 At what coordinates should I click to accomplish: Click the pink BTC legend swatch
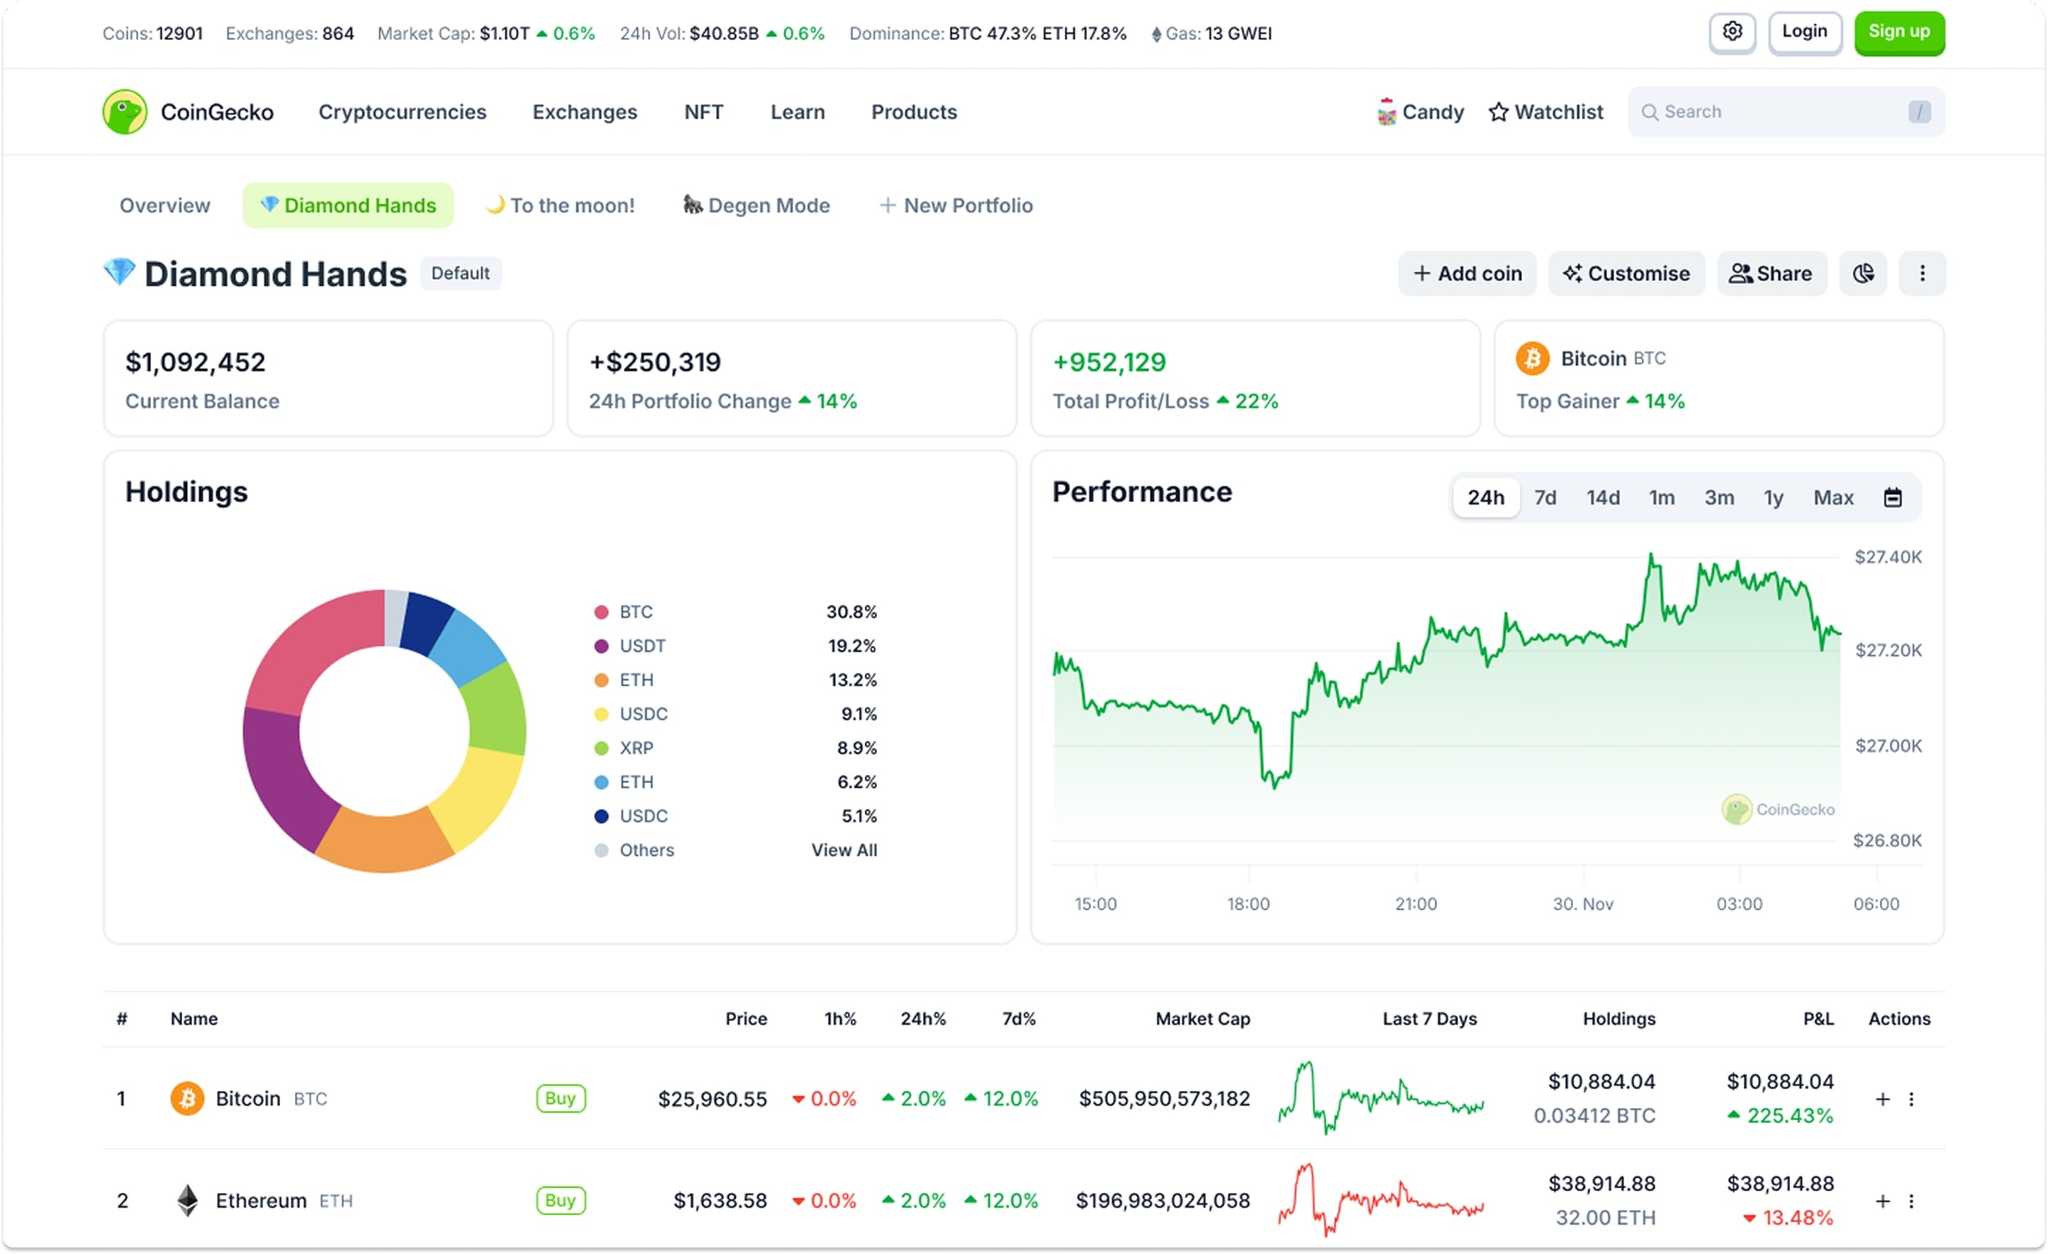601,612
